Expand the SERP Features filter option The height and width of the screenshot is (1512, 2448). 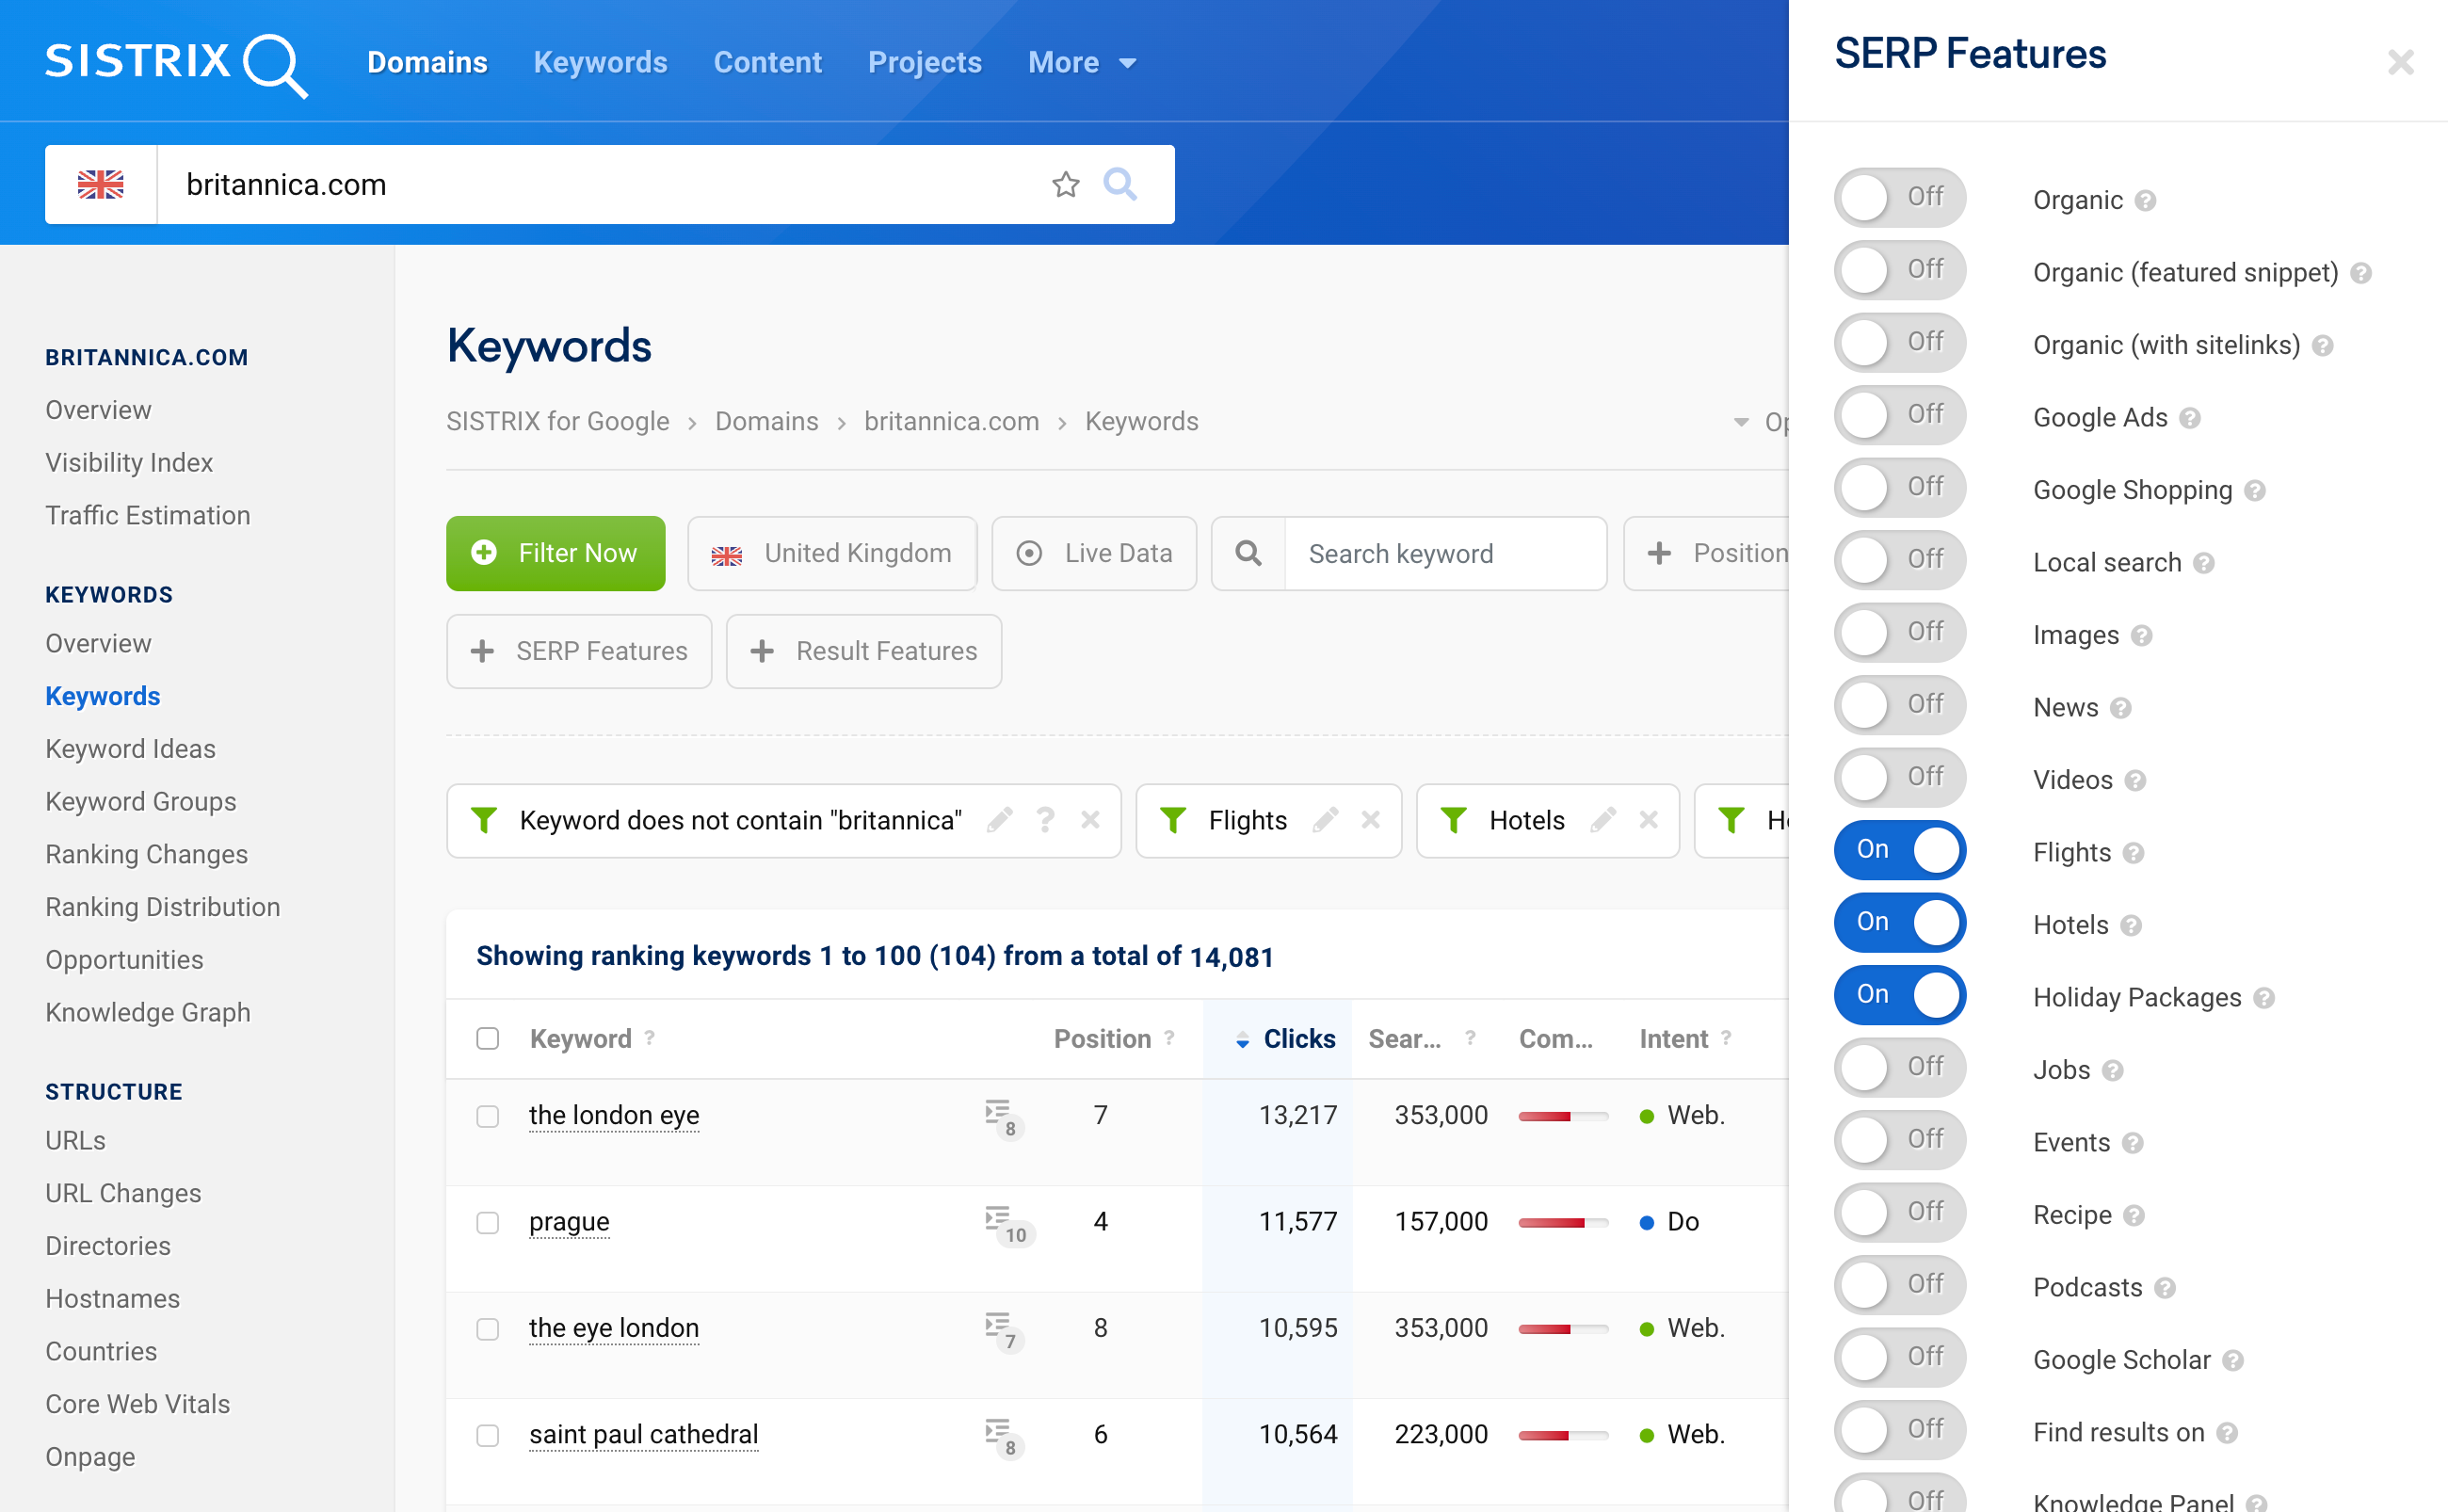coord(579,651)
